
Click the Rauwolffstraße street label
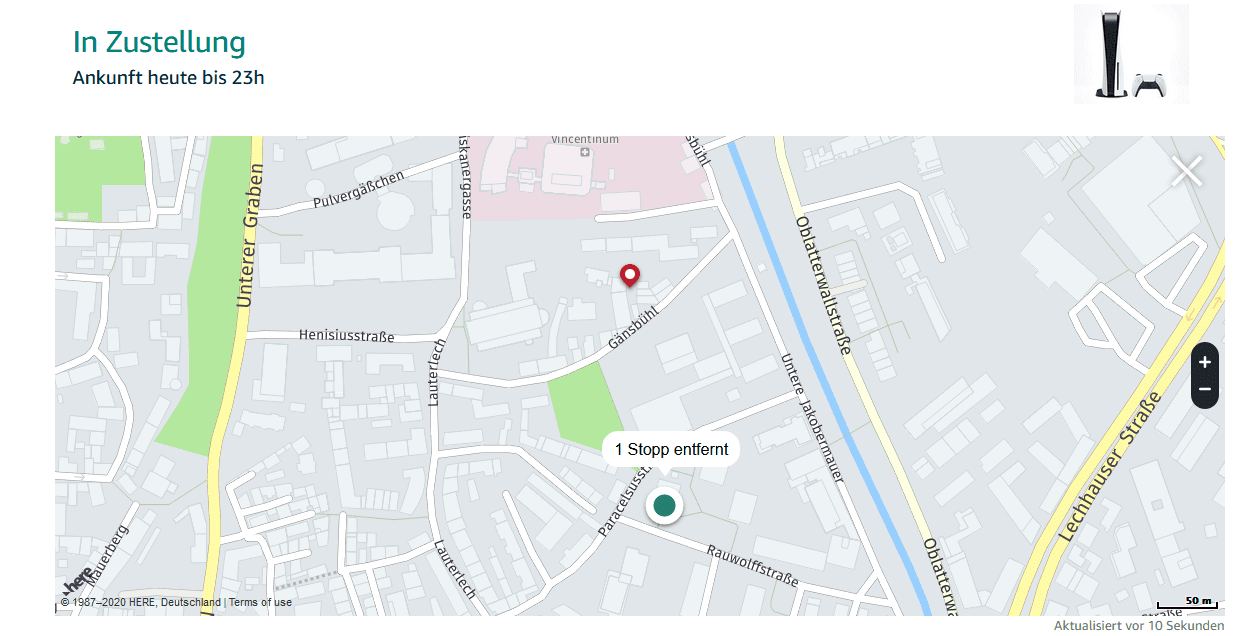(752, 565)
